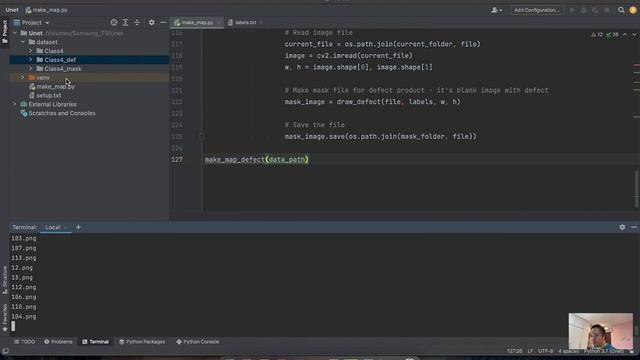Click the green check typos count indicator

(x=612, y=35)
